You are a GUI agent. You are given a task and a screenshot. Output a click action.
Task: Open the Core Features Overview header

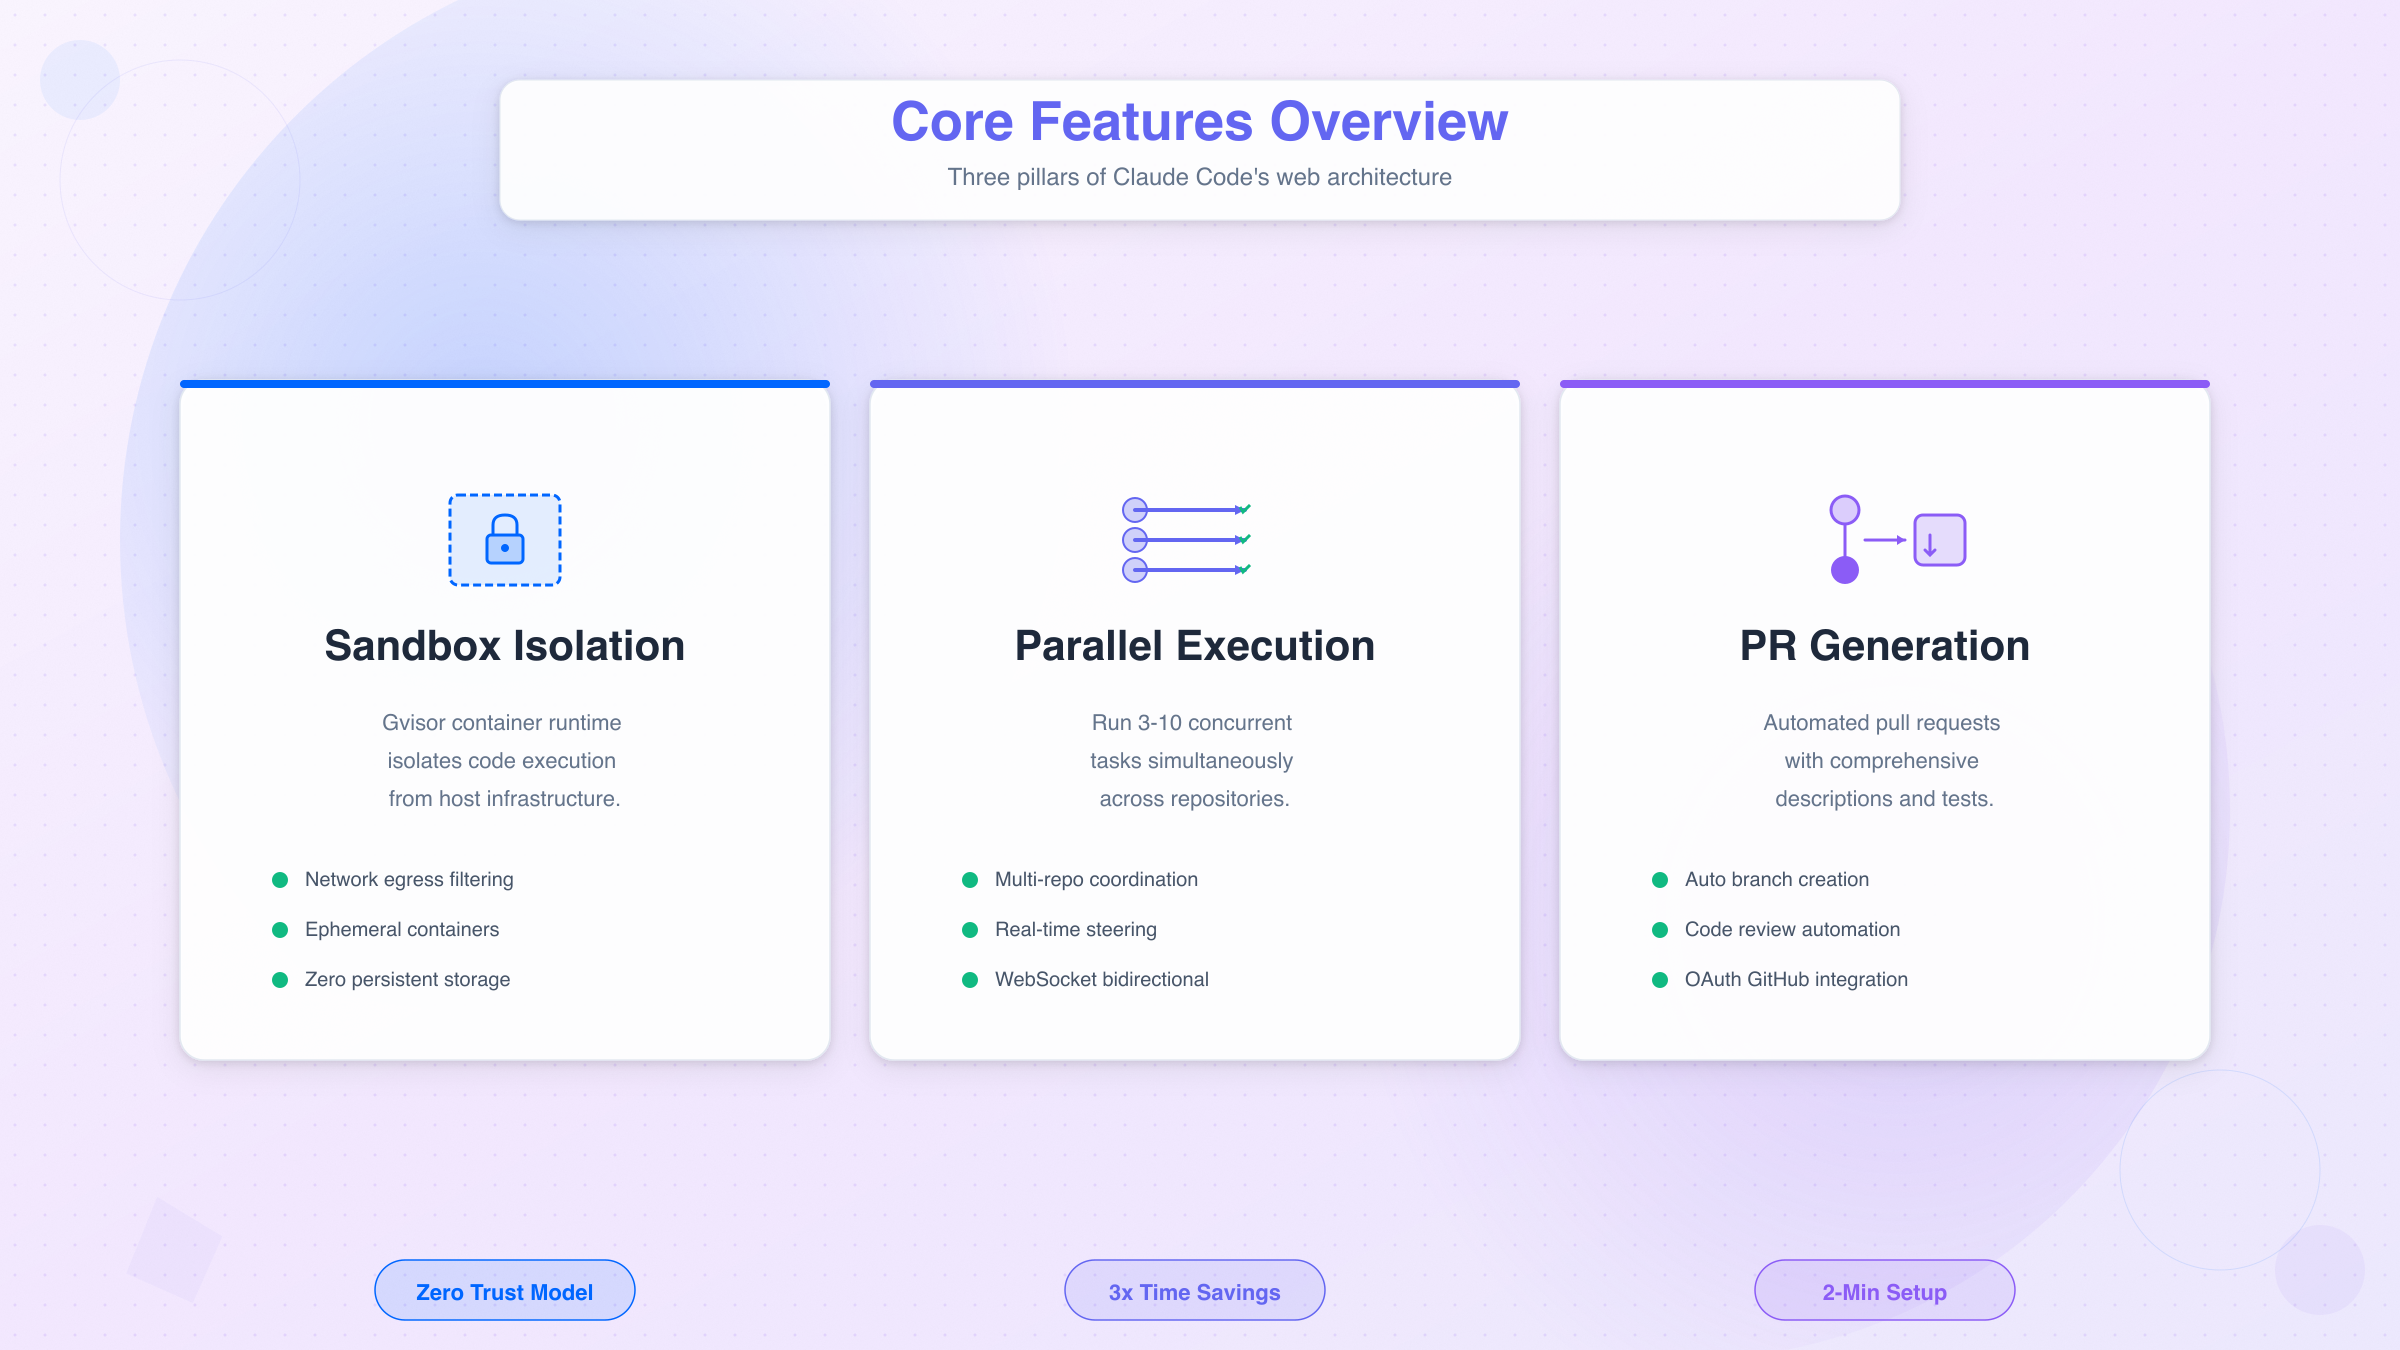tap(1199, 121)
